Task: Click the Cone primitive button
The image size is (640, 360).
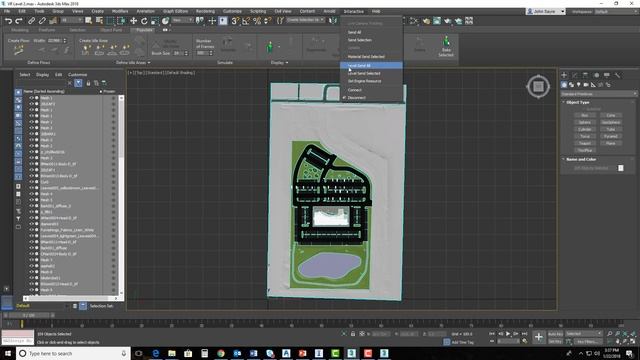Action: click(x=611, y=116)
